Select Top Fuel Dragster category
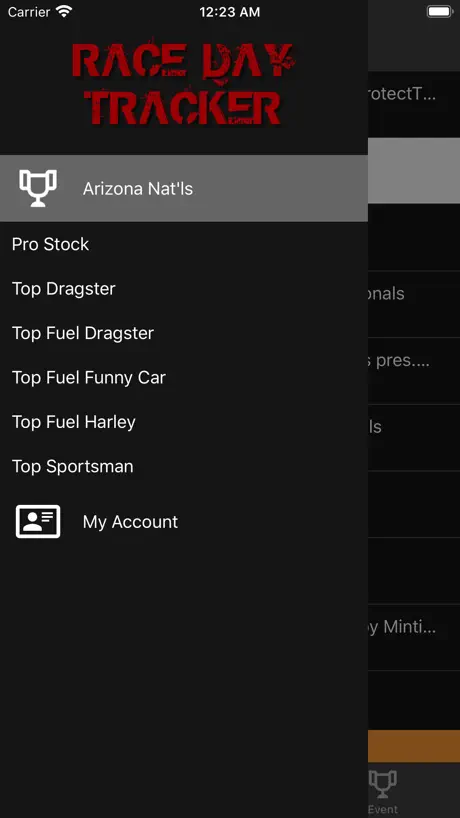This screenshot has height=818, width=460. pyautogui.click(x=83, y=333)
